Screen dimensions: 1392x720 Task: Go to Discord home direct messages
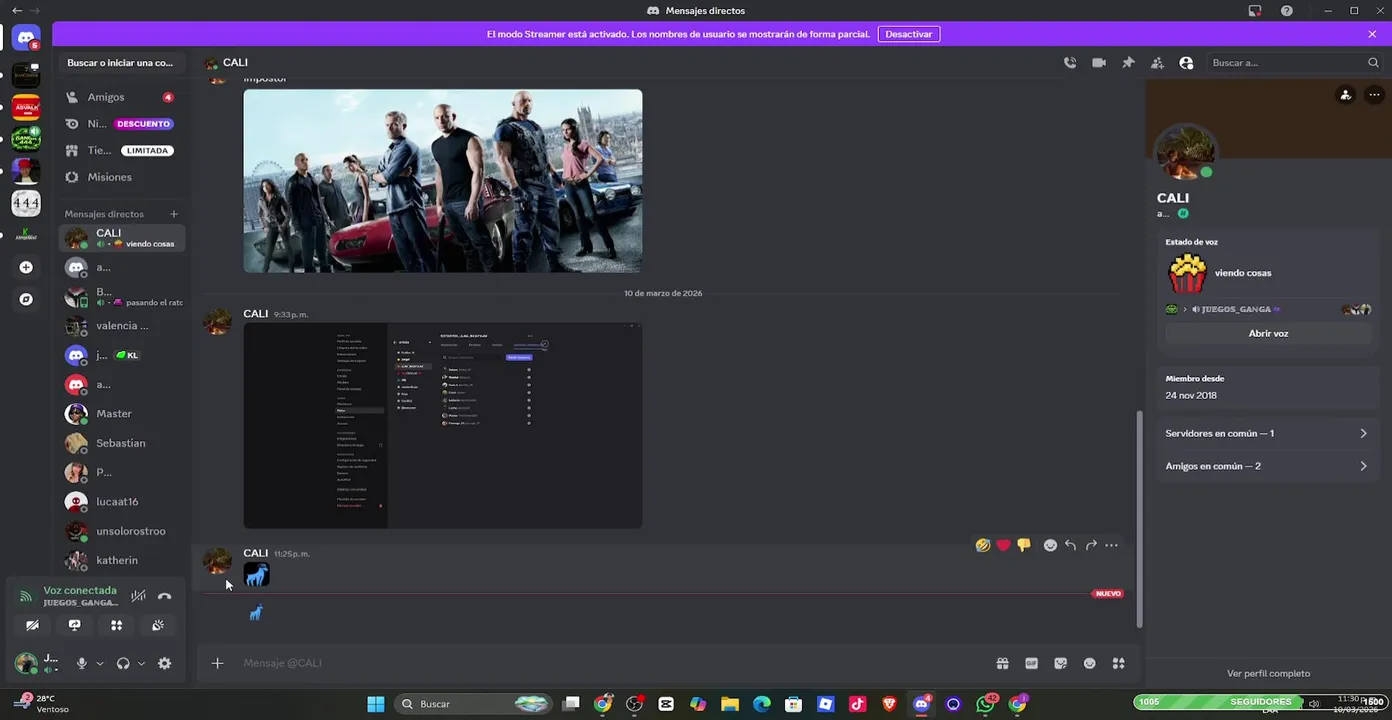pos(26,38)
